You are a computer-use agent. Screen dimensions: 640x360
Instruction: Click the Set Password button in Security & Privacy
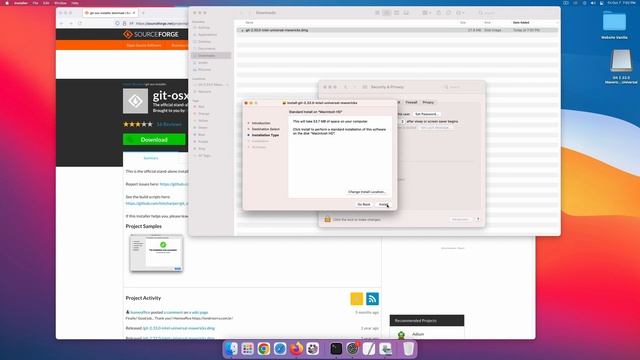pyautogui.click(x=426, y=114)
